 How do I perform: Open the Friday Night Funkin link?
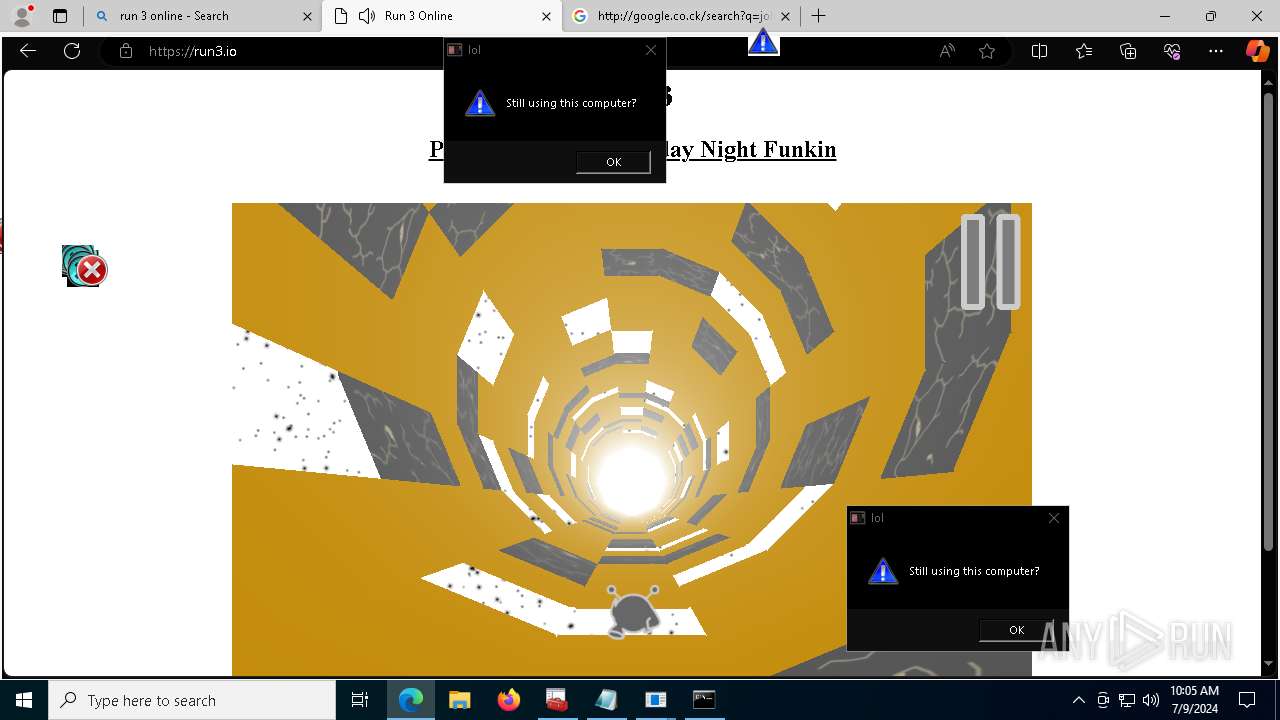750,149
